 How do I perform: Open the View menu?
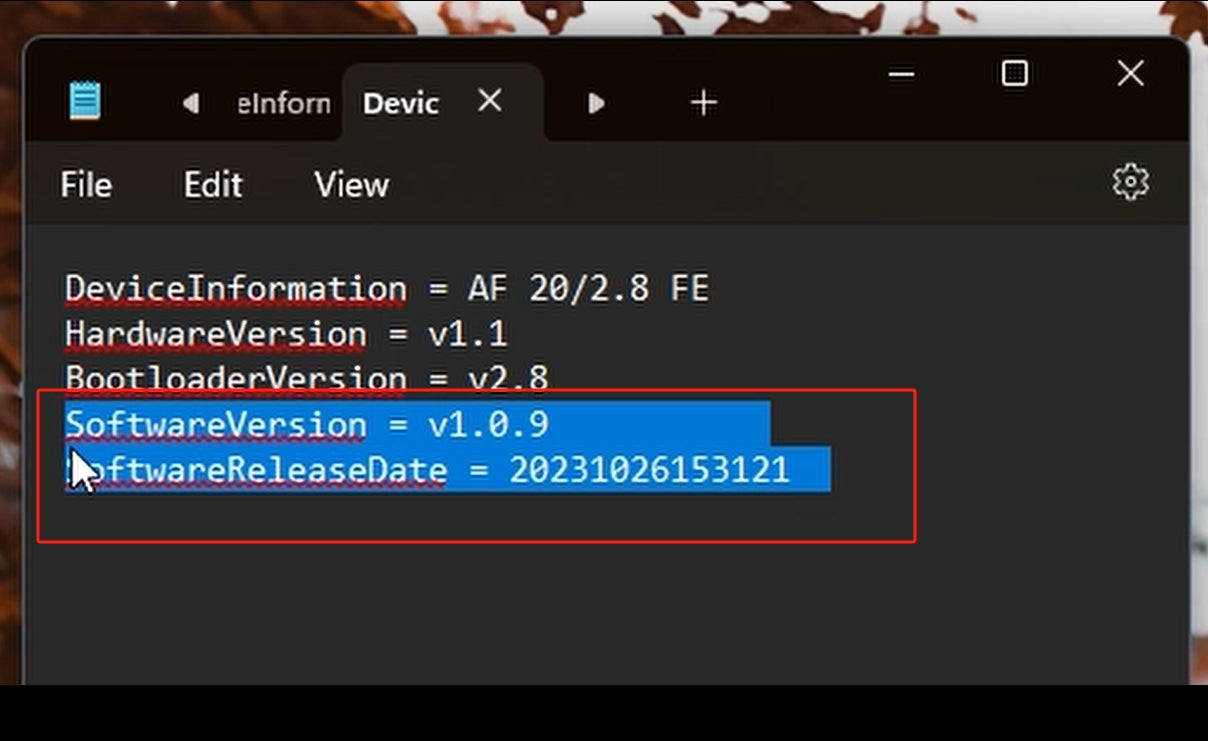coord(352,185)
